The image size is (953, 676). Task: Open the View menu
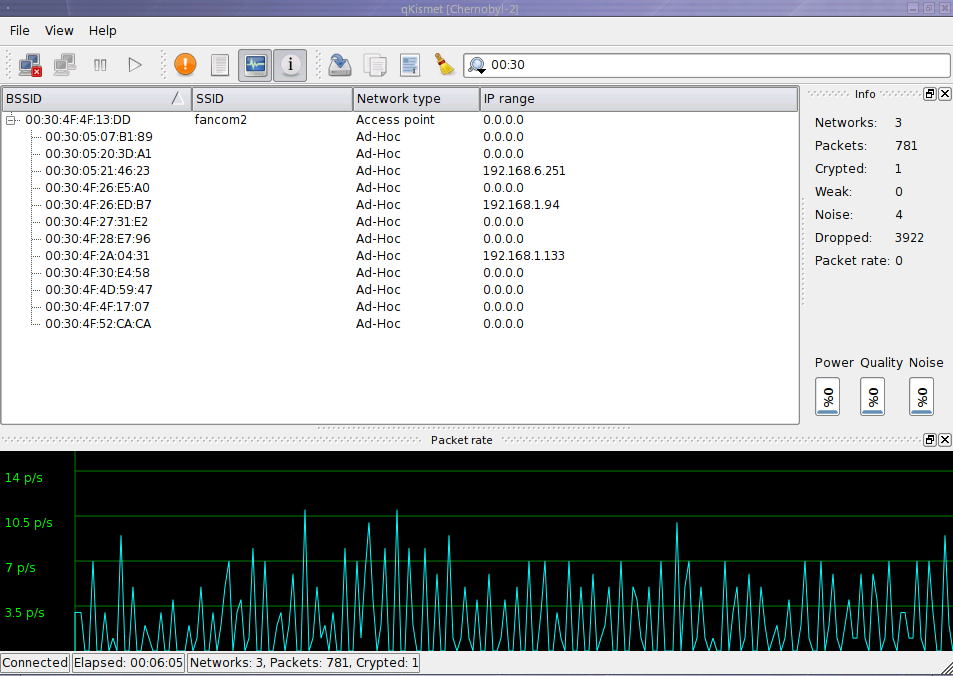59,31
